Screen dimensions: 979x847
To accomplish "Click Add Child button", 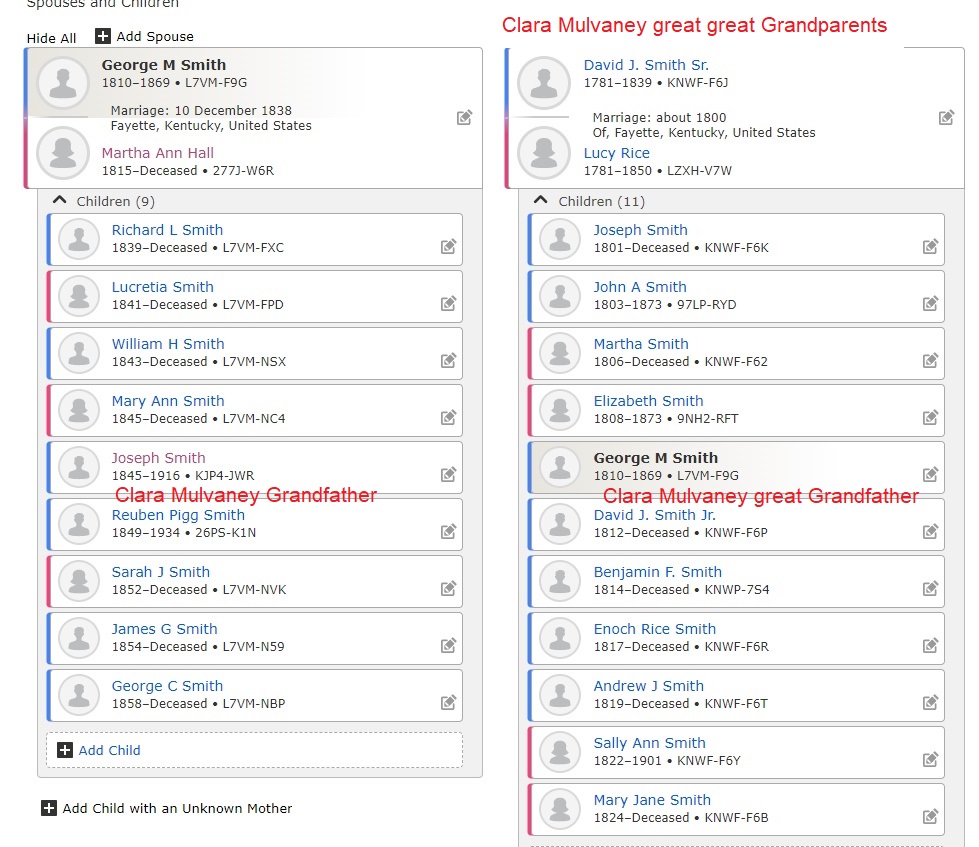I will click(x=254, y=750).
